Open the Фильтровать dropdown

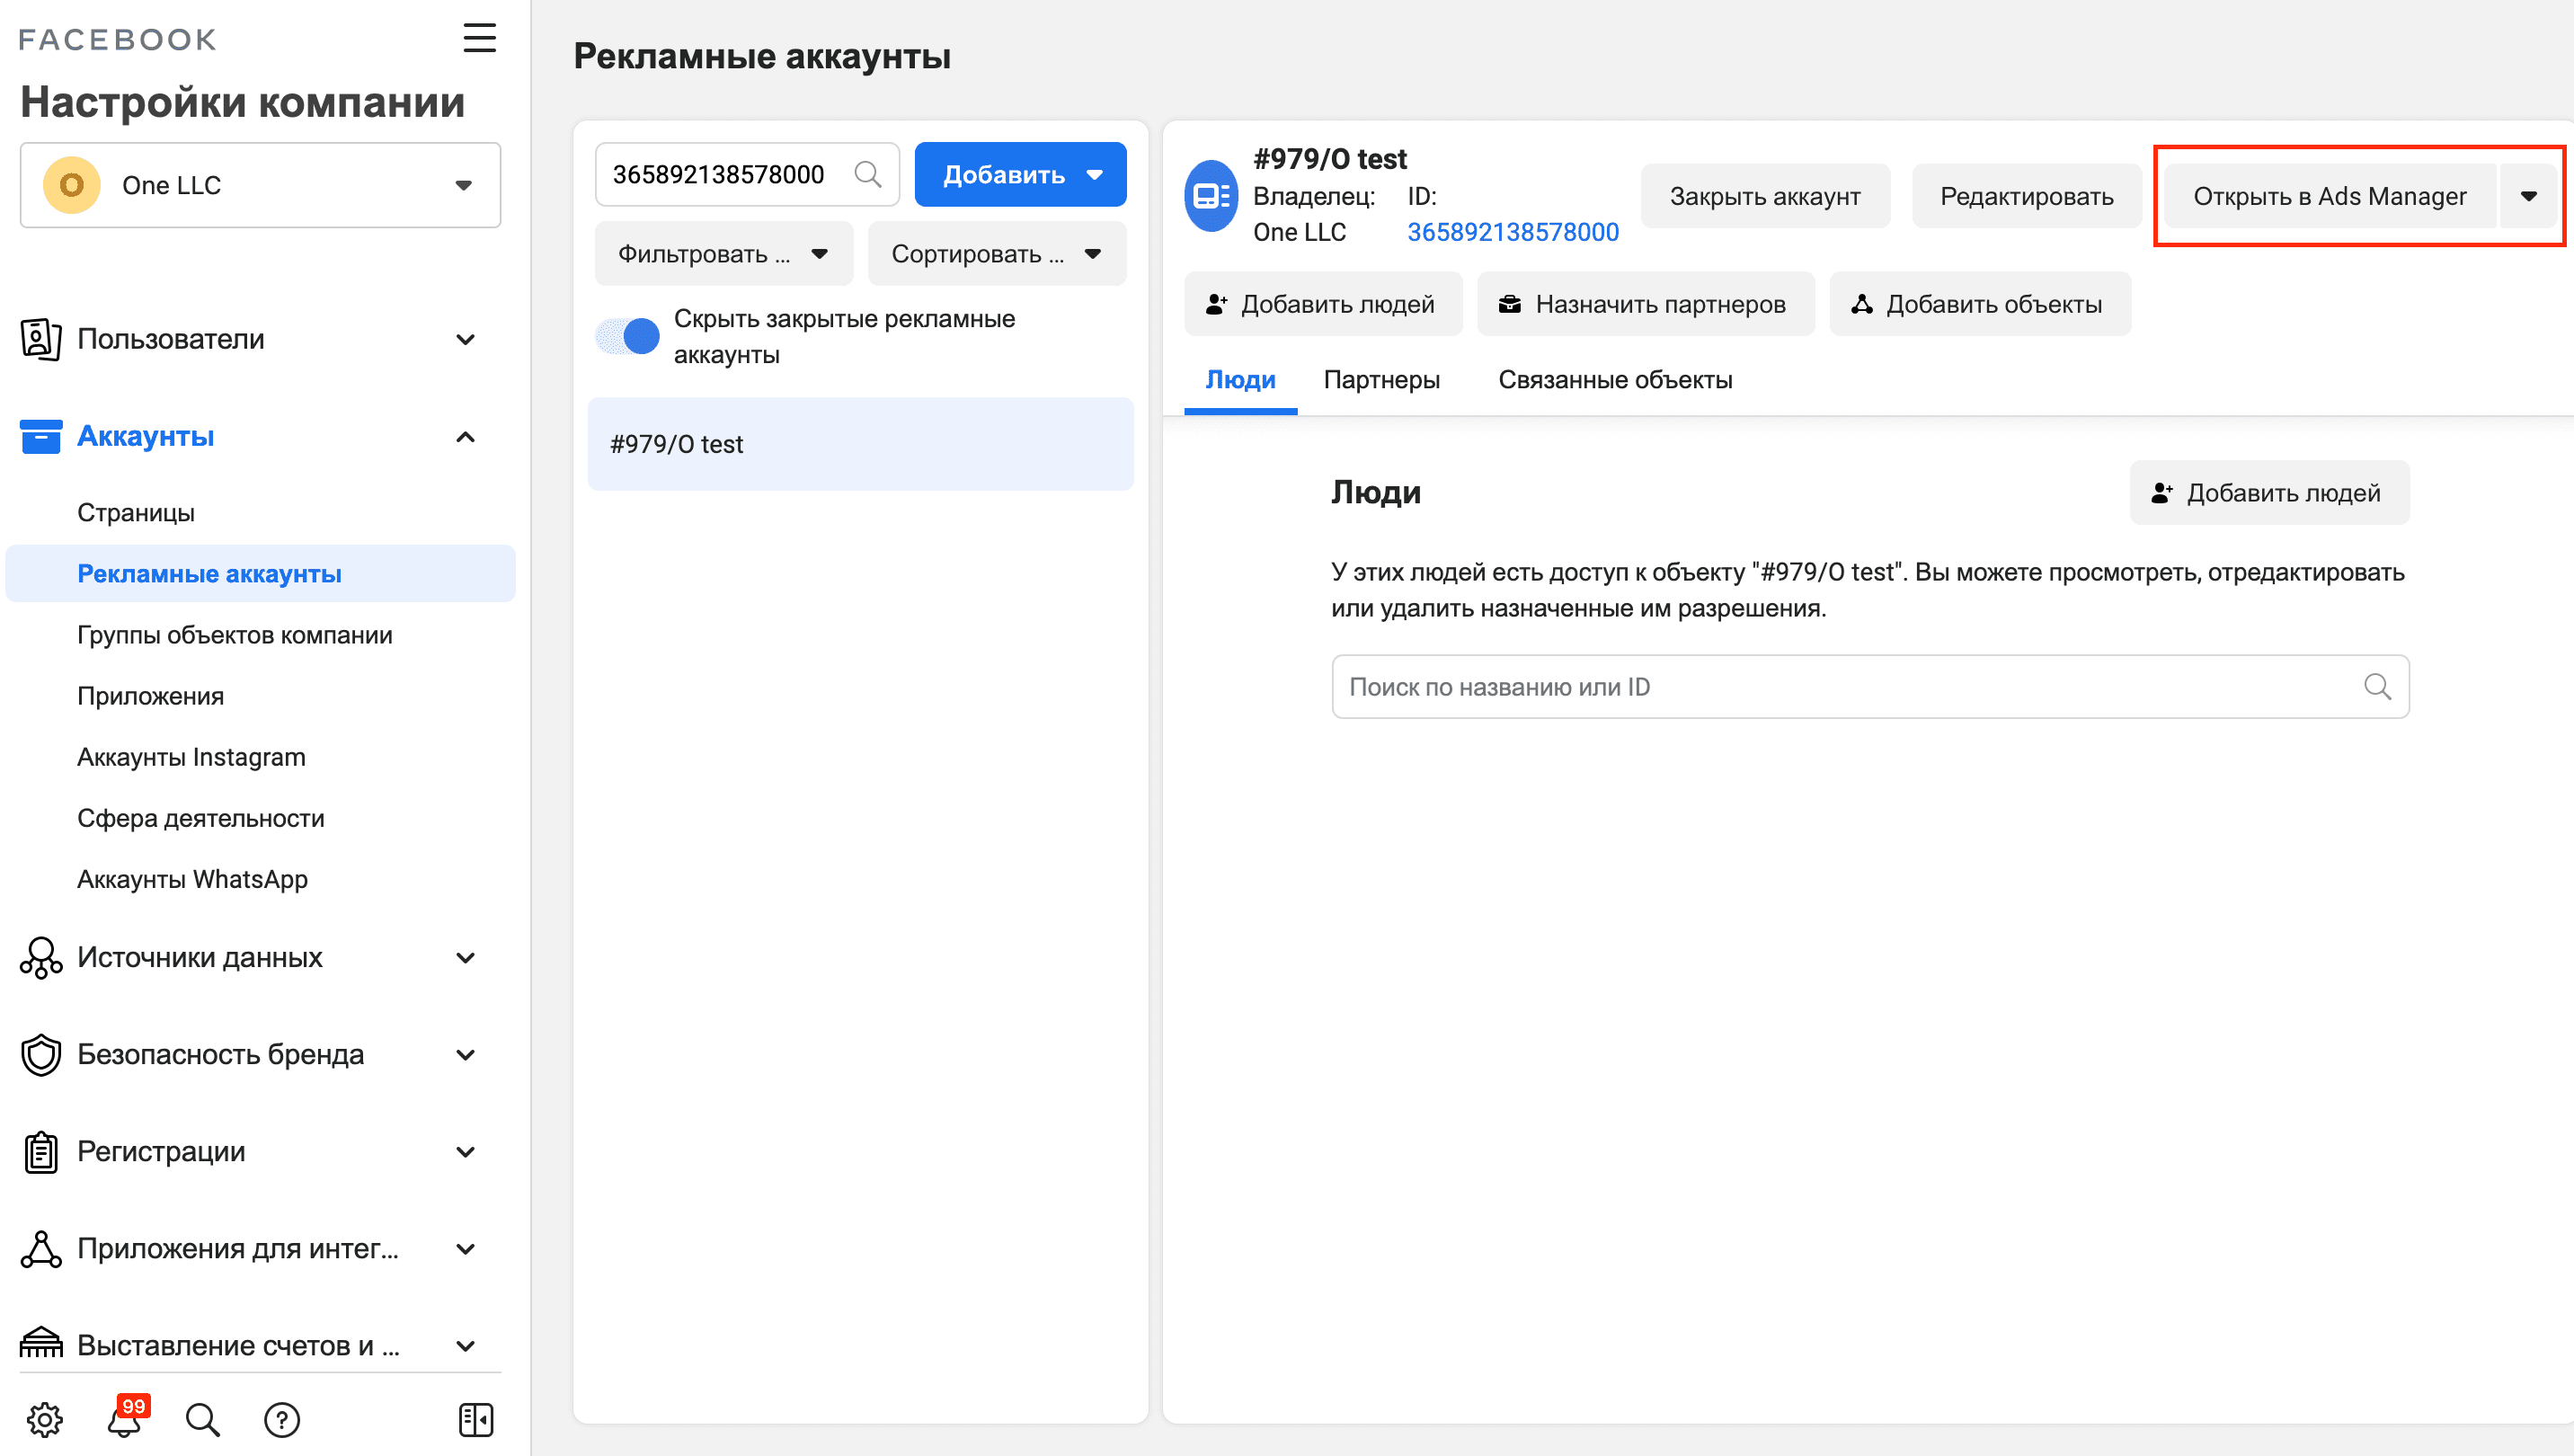pyautogui.click(x=724, y=254)
